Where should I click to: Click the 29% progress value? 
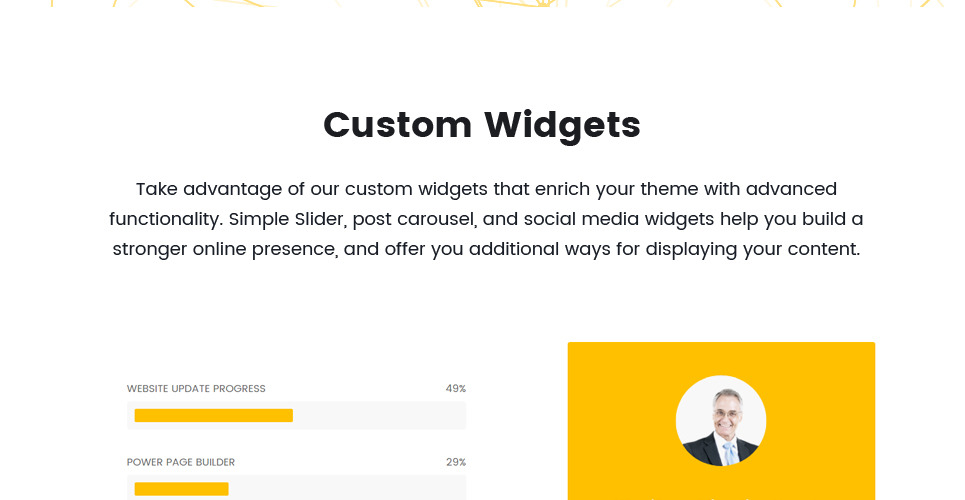click(456, 462)
